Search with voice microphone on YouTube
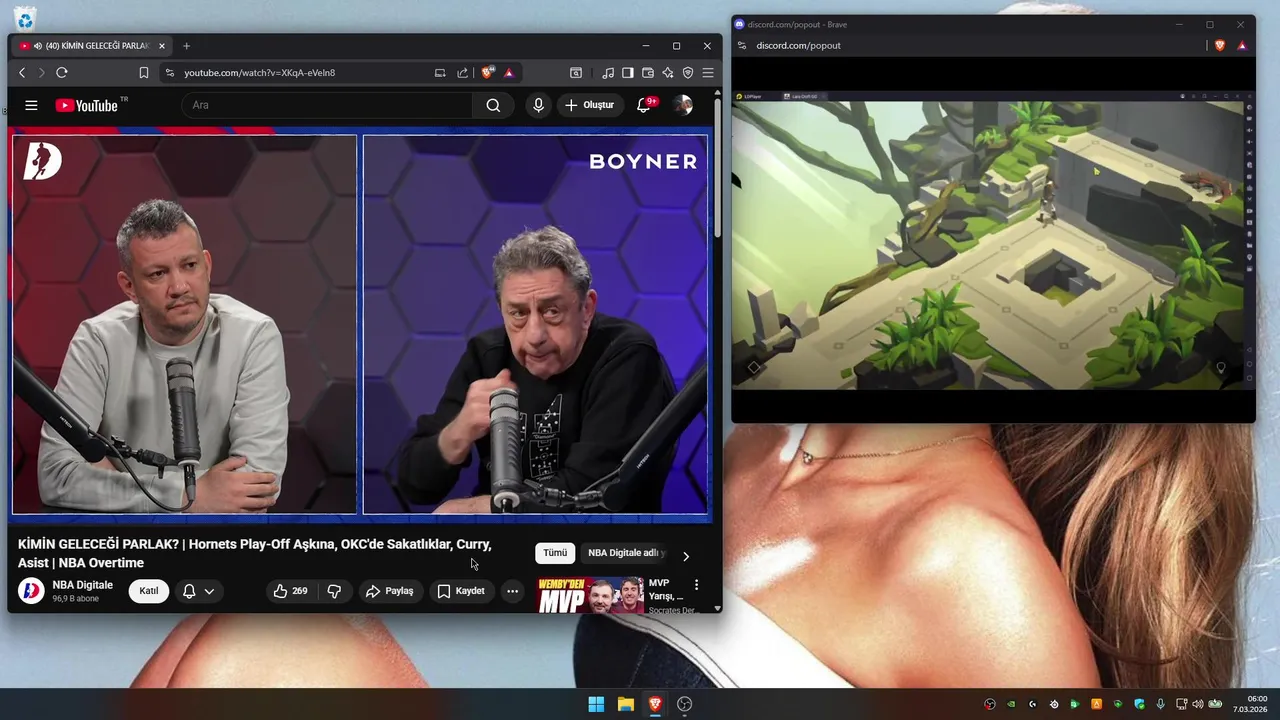This screenshot has height=720, width=1280. coord(538,105)
